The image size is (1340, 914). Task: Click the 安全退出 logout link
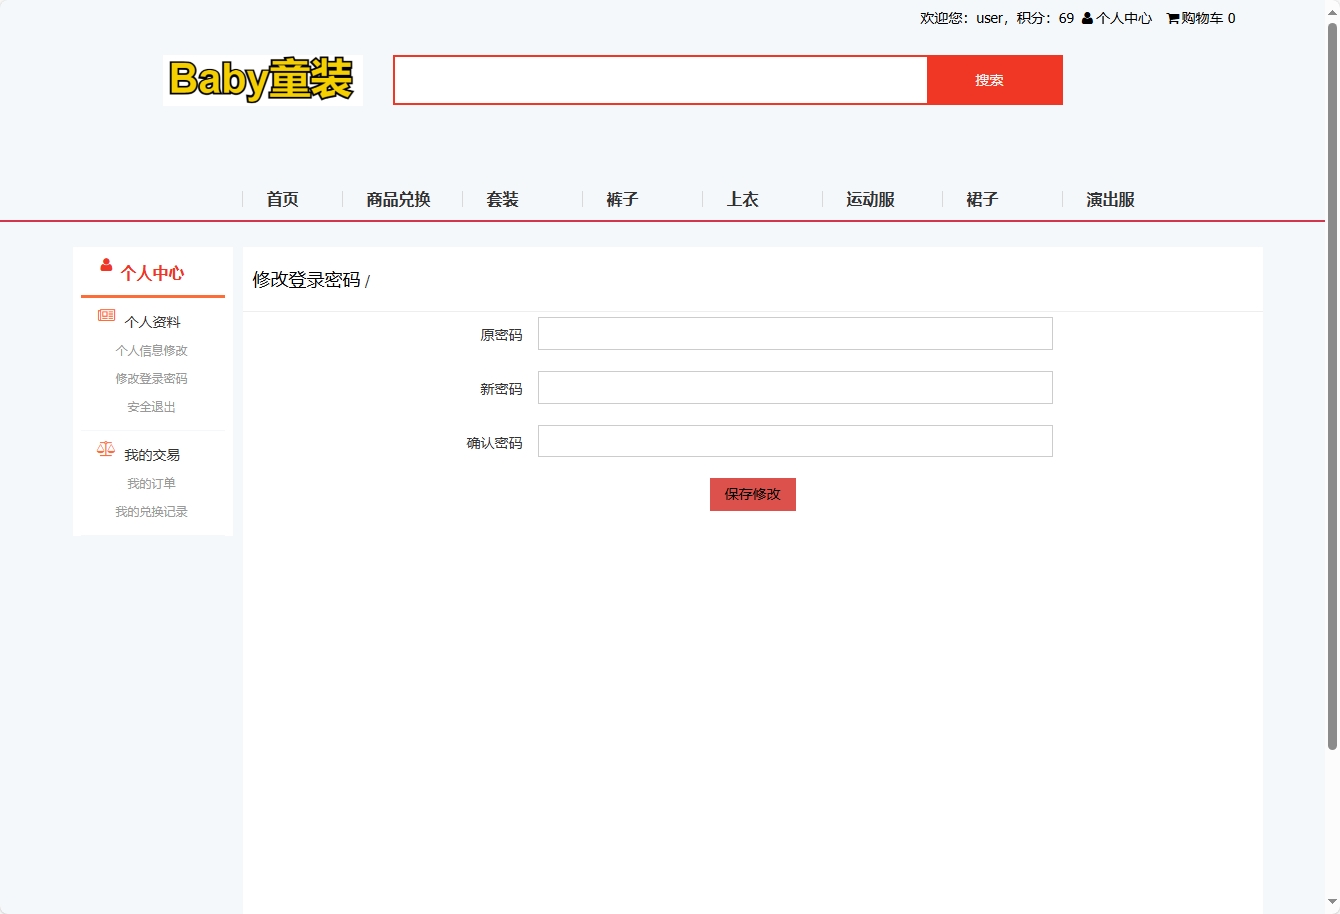pyautogui.click(x=149, y=406)
